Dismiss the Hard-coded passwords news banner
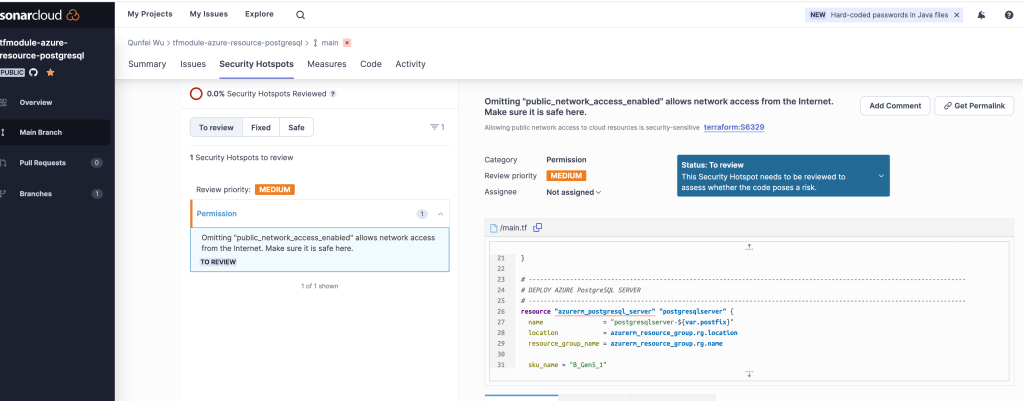Viewport: 1023px width, 401px height. [957, 15]
